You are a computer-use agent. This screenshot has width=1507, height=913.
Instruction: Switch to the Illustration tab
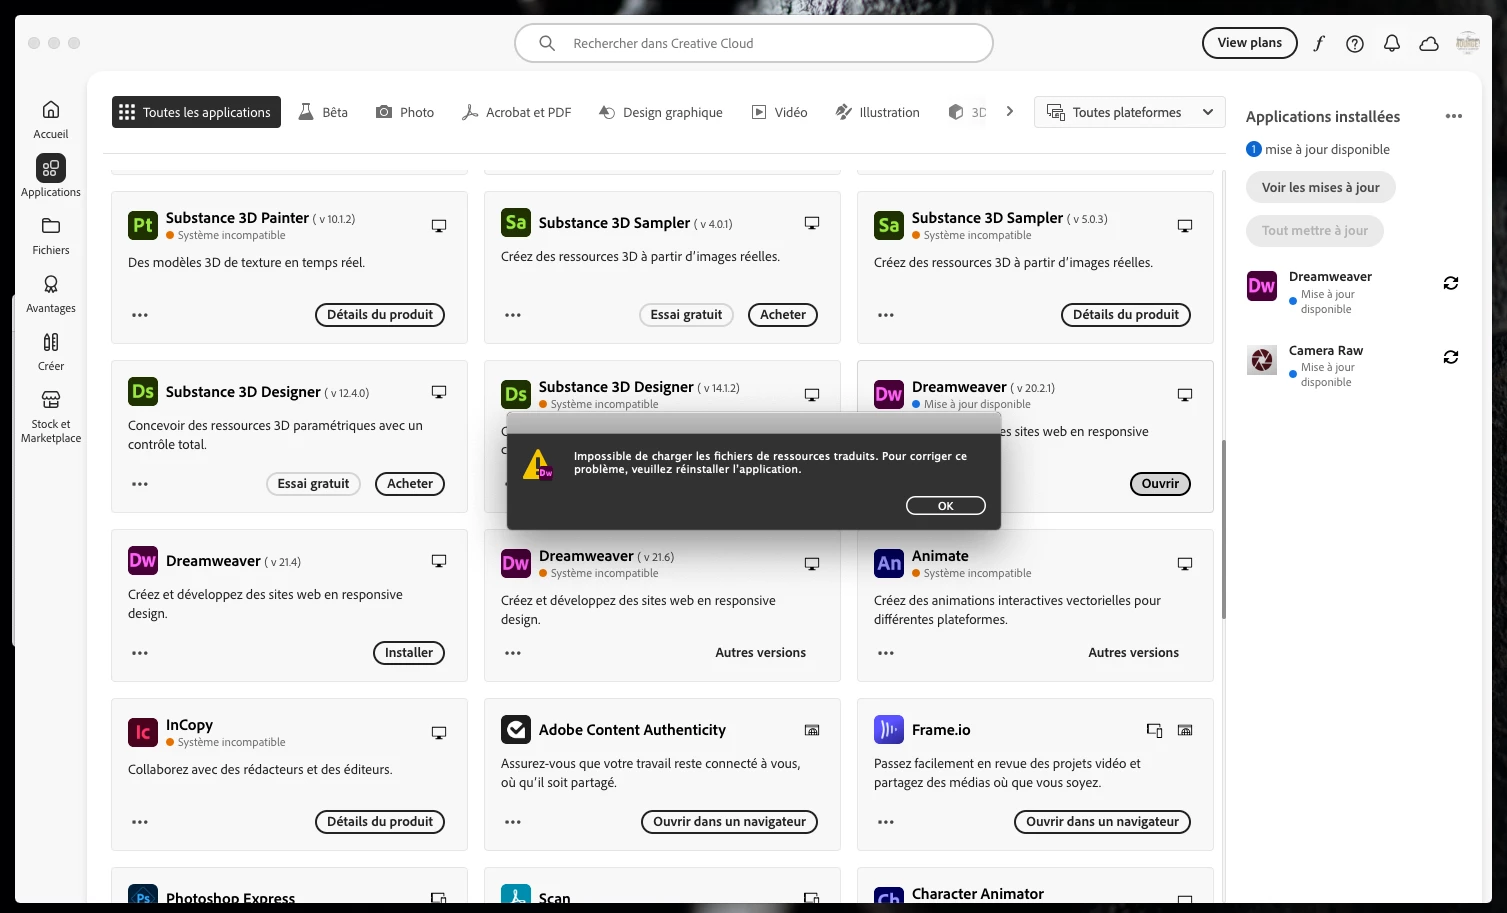(x=878, y=112)
